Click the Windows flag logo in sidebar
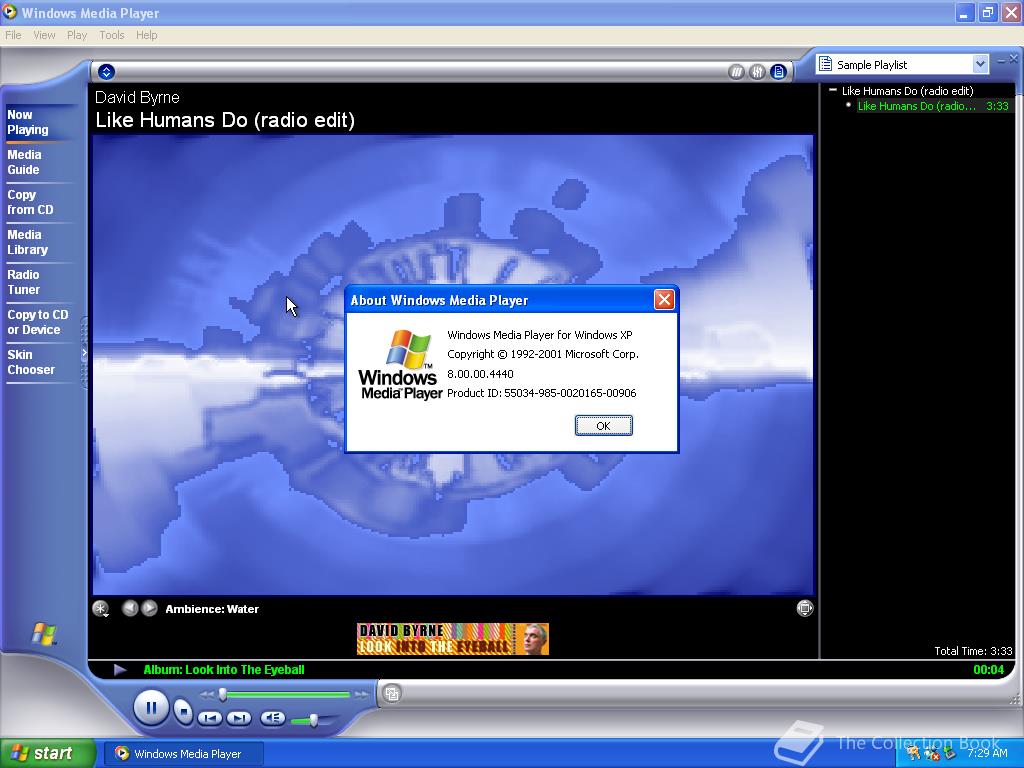The width and height of the screenshot is (1024, 768). point(44,633)
